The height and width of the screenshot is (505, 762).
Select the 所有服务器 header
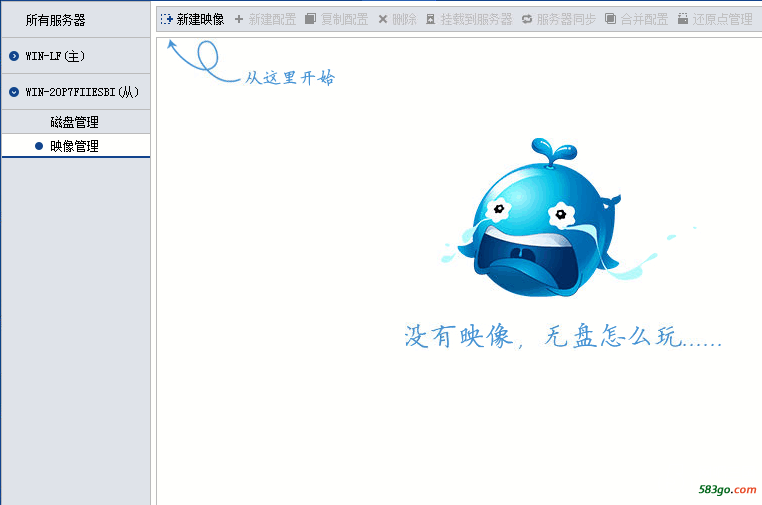coord(56,20)
